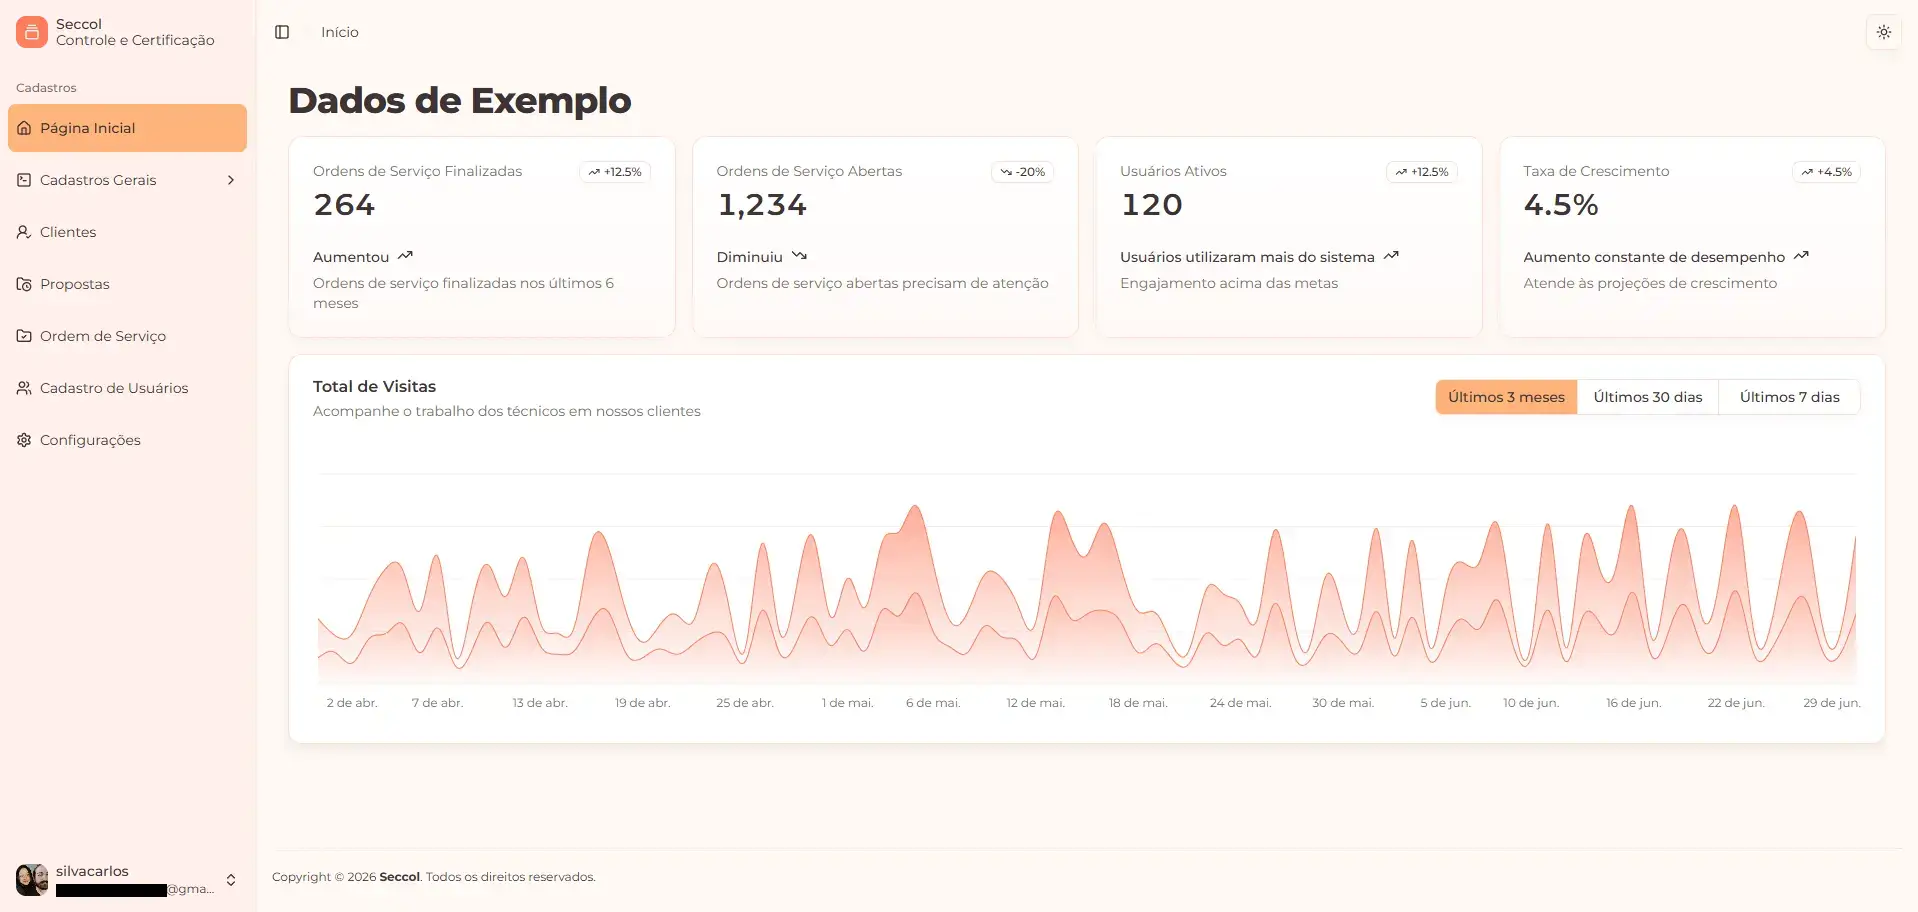This screenshot has width=1918, height=912.
Task: Click the Ordem de Serviço folder icon
Action: pos(23,336)
